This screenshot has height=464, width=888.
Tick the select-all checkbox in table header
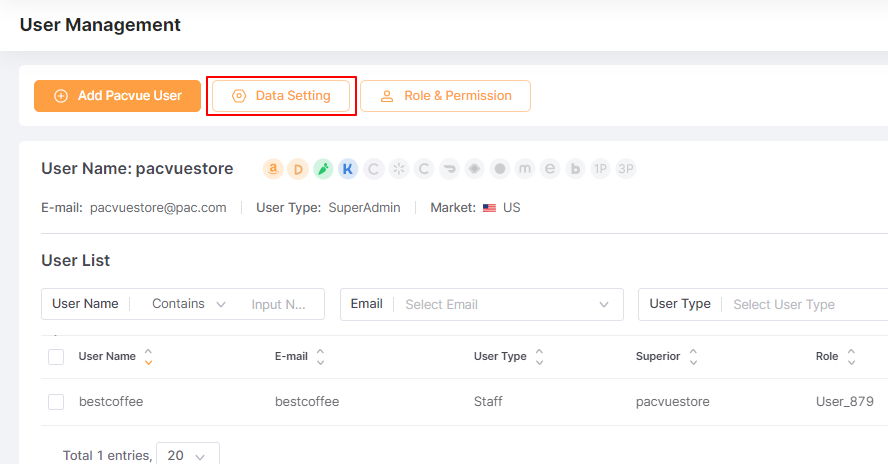[x=56, y=357]
